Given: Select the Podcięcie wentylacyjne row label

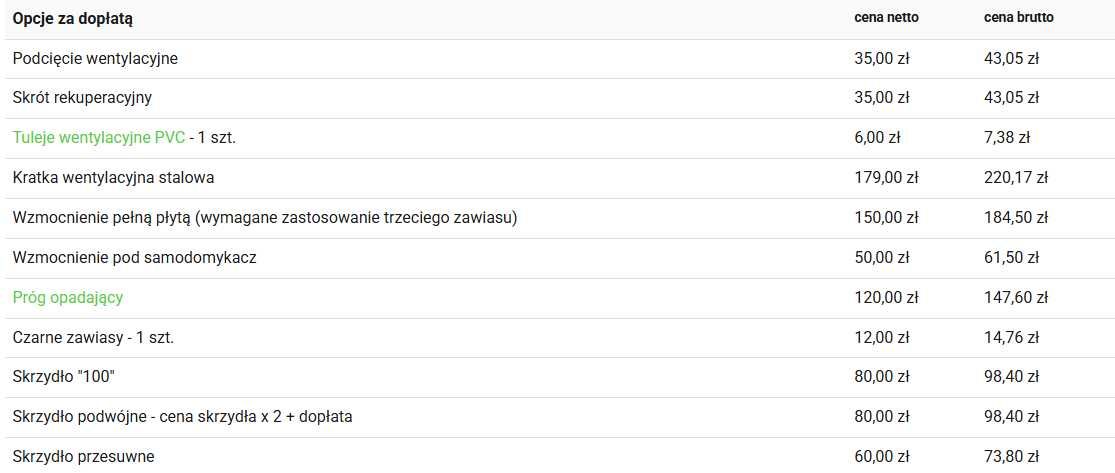Looking at the screenshot, I should point(95,59).
